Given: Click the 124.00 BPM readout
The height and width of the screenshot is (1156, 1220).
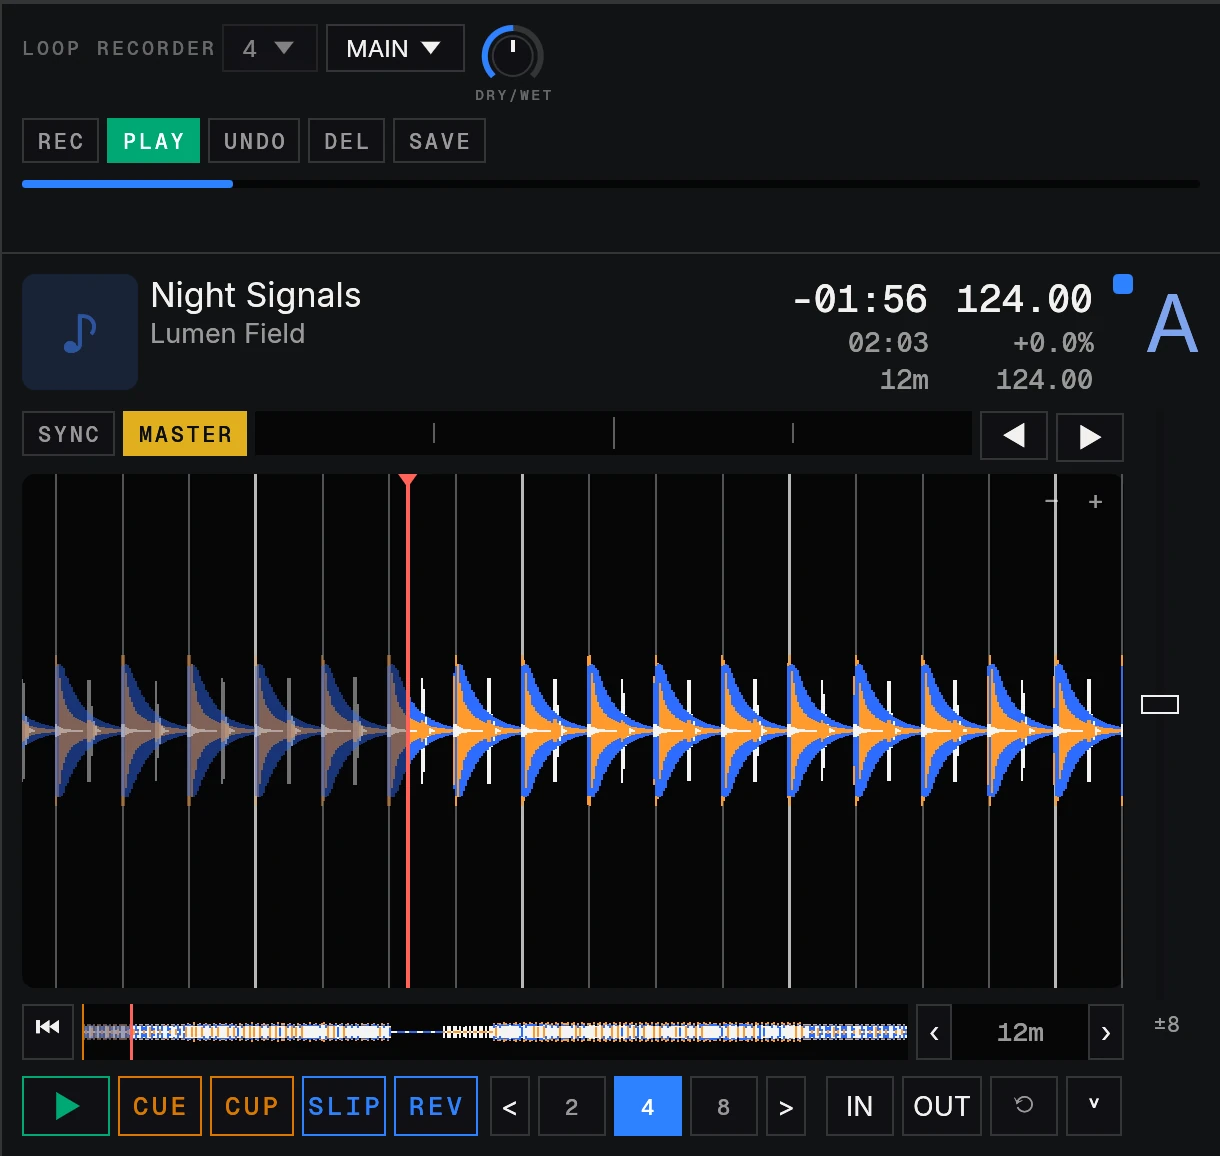Looking at the screenshot, I should (1024, 299).
